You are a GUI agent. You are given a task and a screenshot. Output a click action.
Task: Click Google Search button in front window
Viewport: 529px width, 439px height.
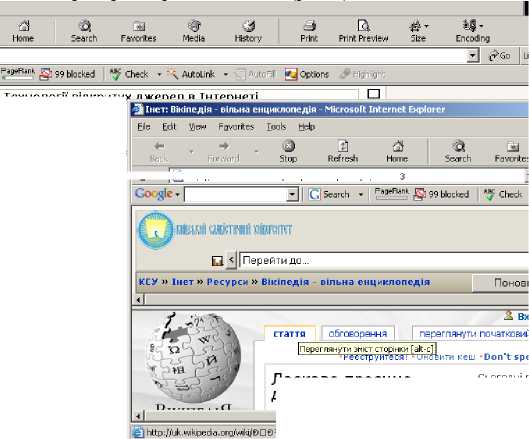pyautogui.click(x=330, y=194)
